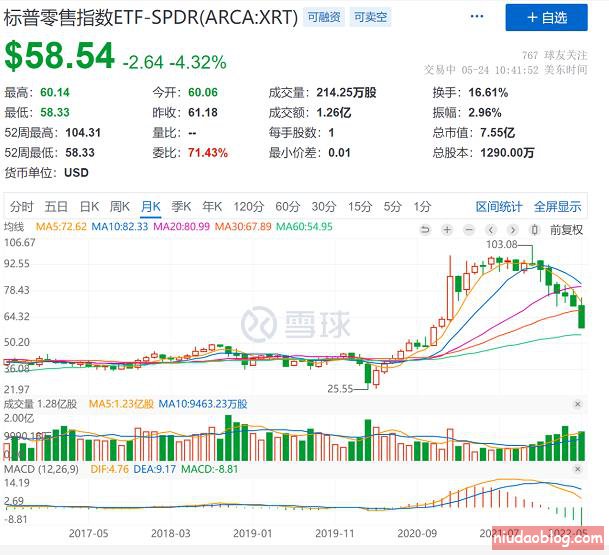609x555 pixels.
Task: Click the 767 球友关注 followers text
Action: point(555,56)
